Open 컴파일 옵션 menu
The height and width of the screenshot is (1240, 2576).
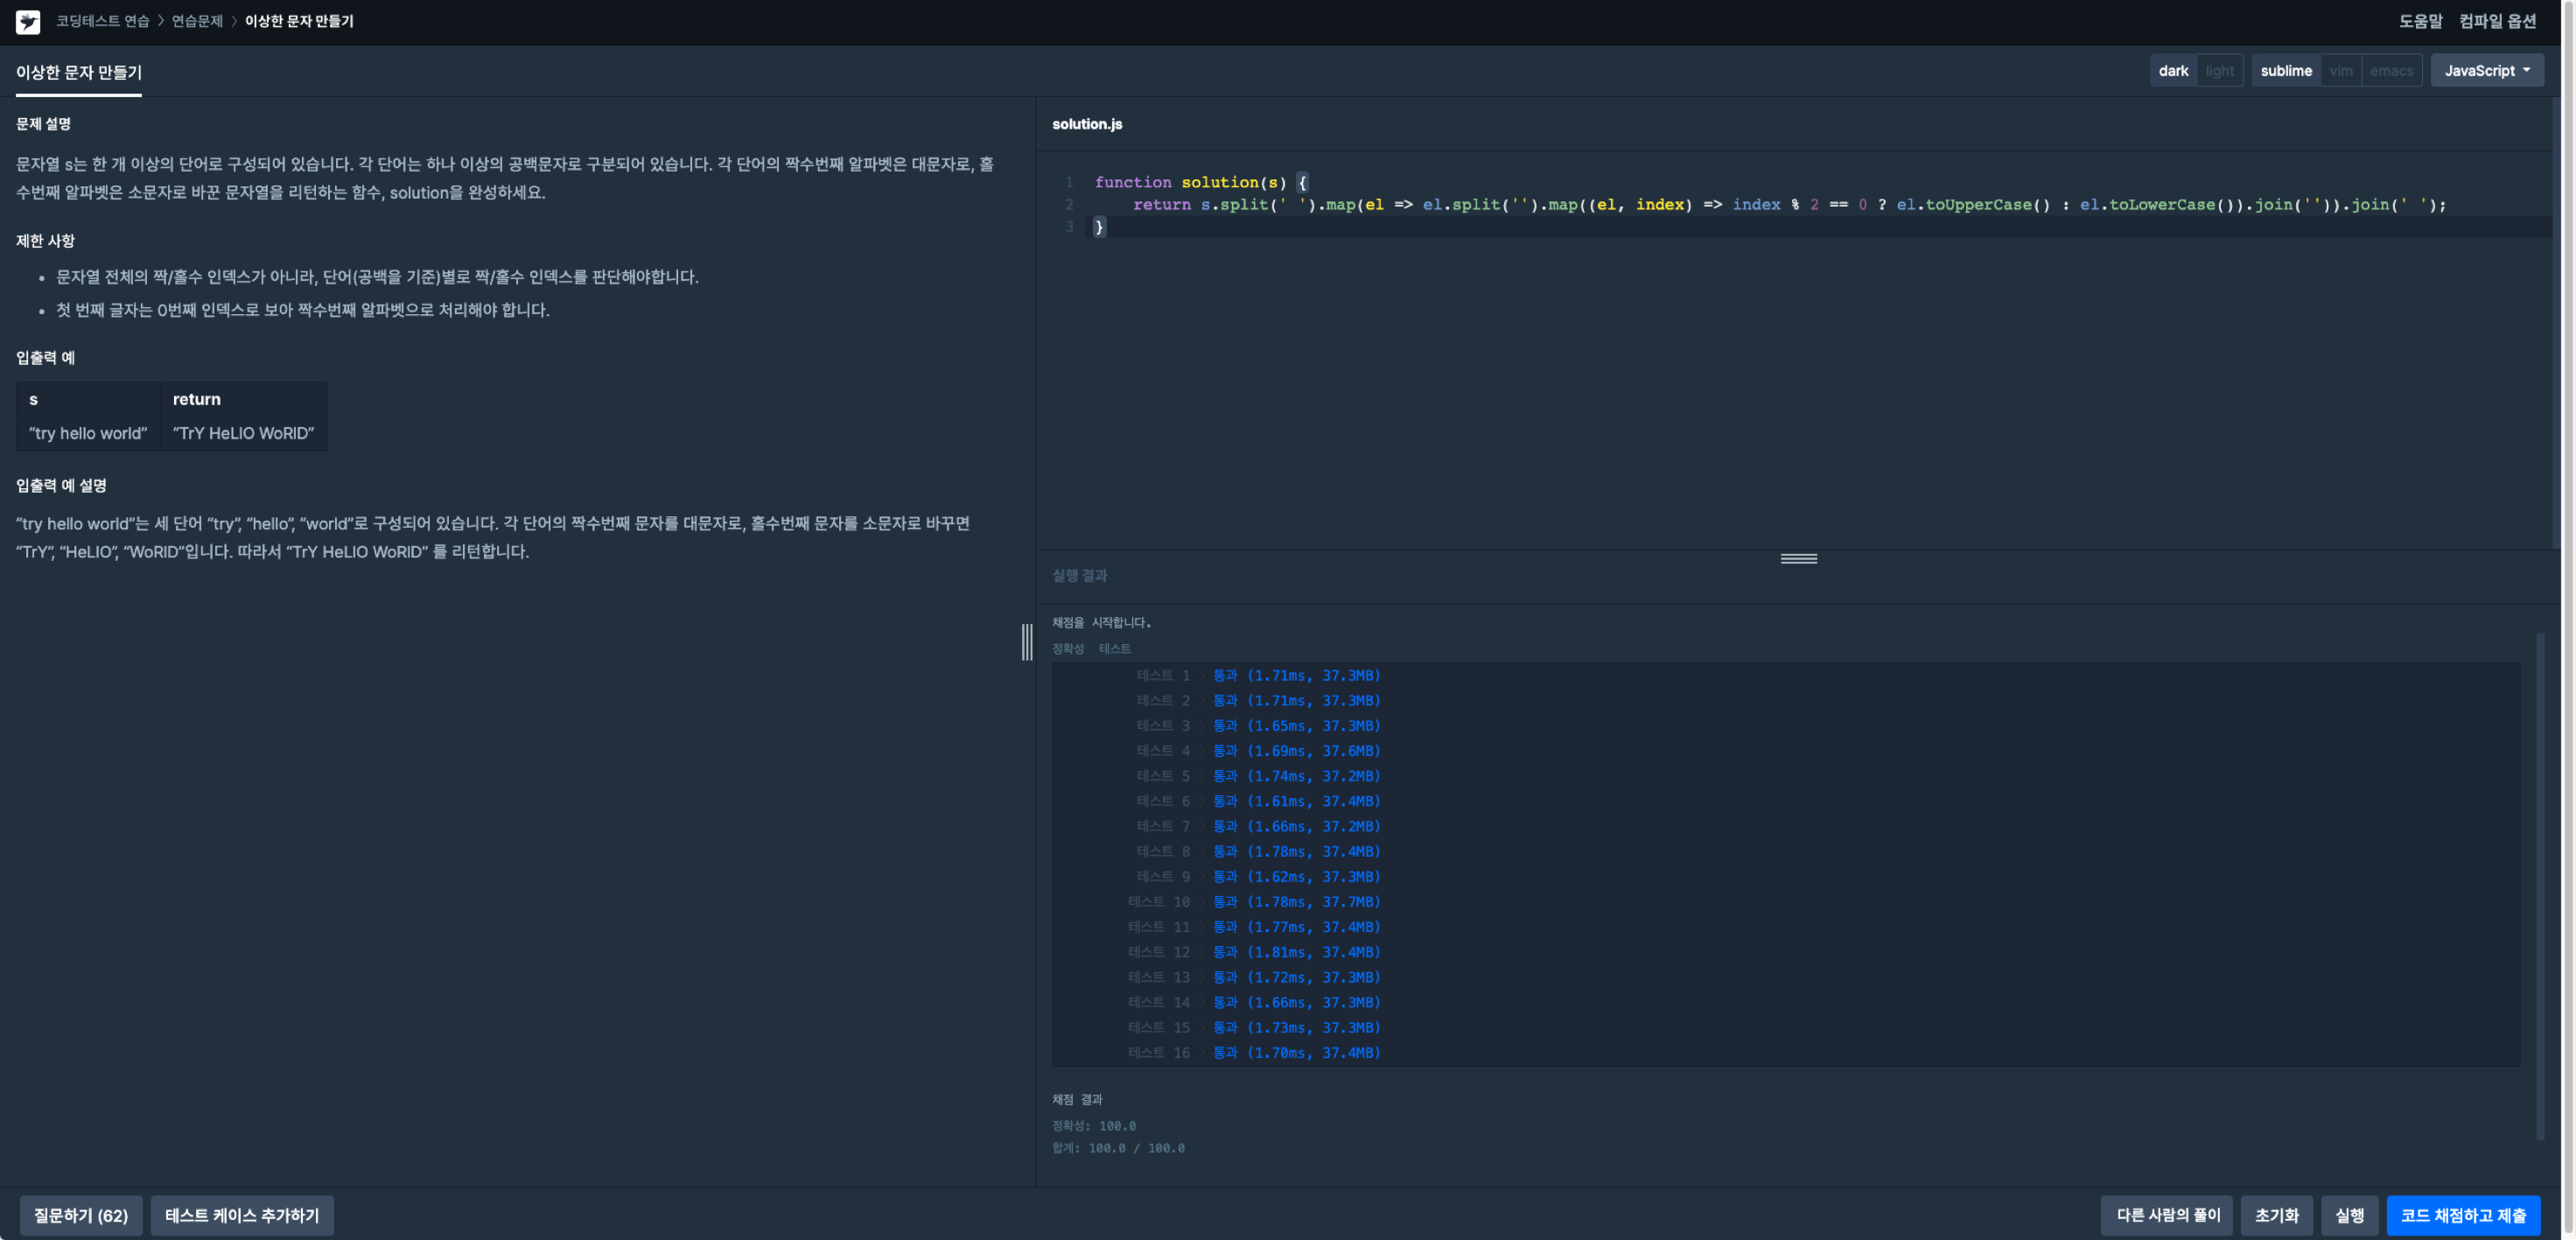[2497, 21]
